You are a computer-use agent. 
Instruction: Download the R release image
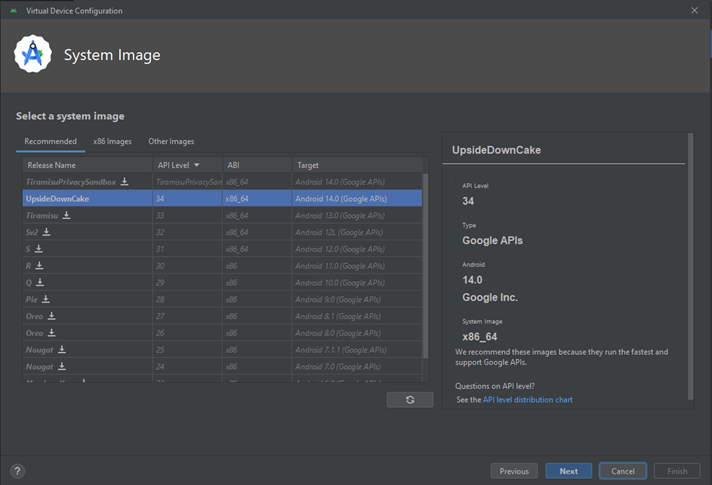pyautogui.click(x=38, y=266)
